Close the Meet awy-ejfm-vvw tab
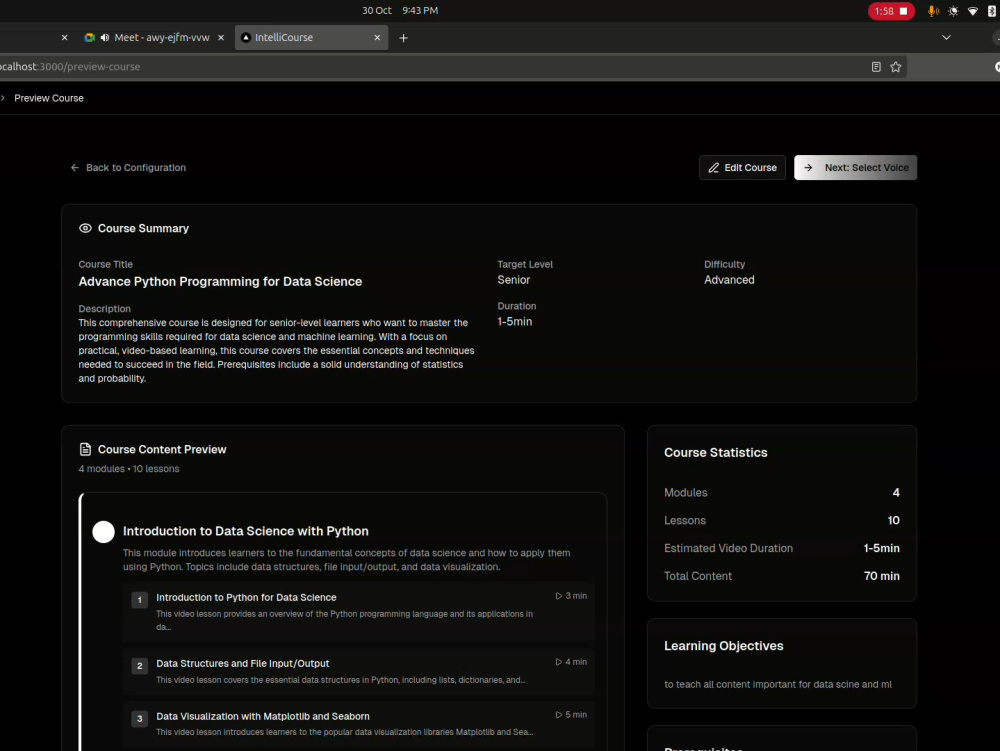This screenshot has height=751, width=1000. [221, 38]
